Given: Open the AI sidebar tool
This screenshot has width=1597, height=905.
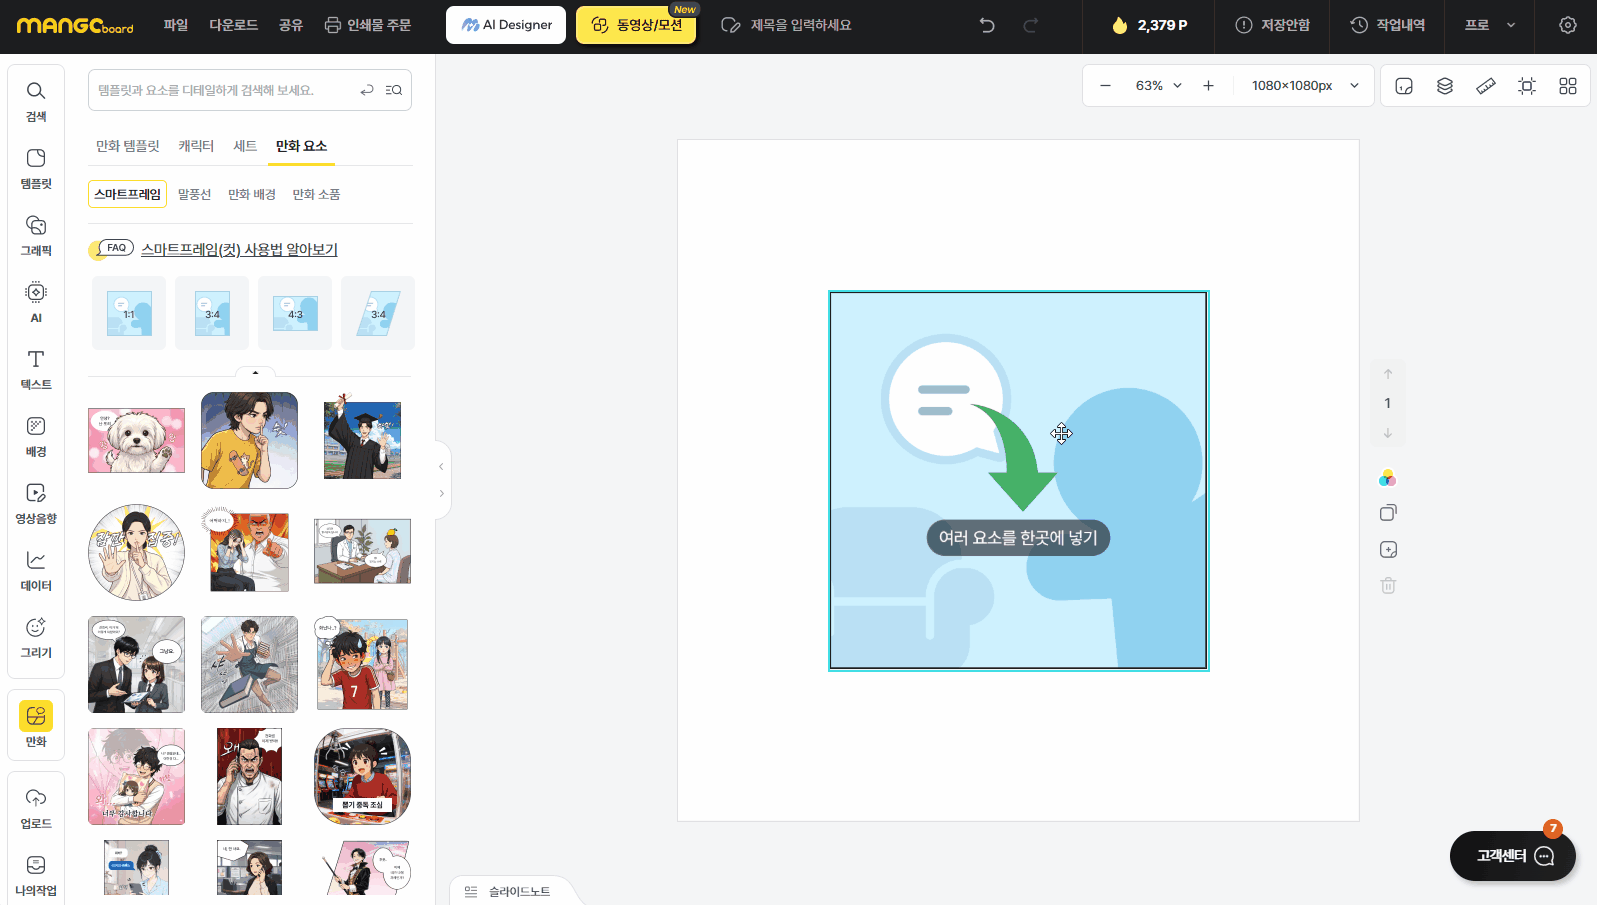Looking at the screenshot, I should pos(36,303).
